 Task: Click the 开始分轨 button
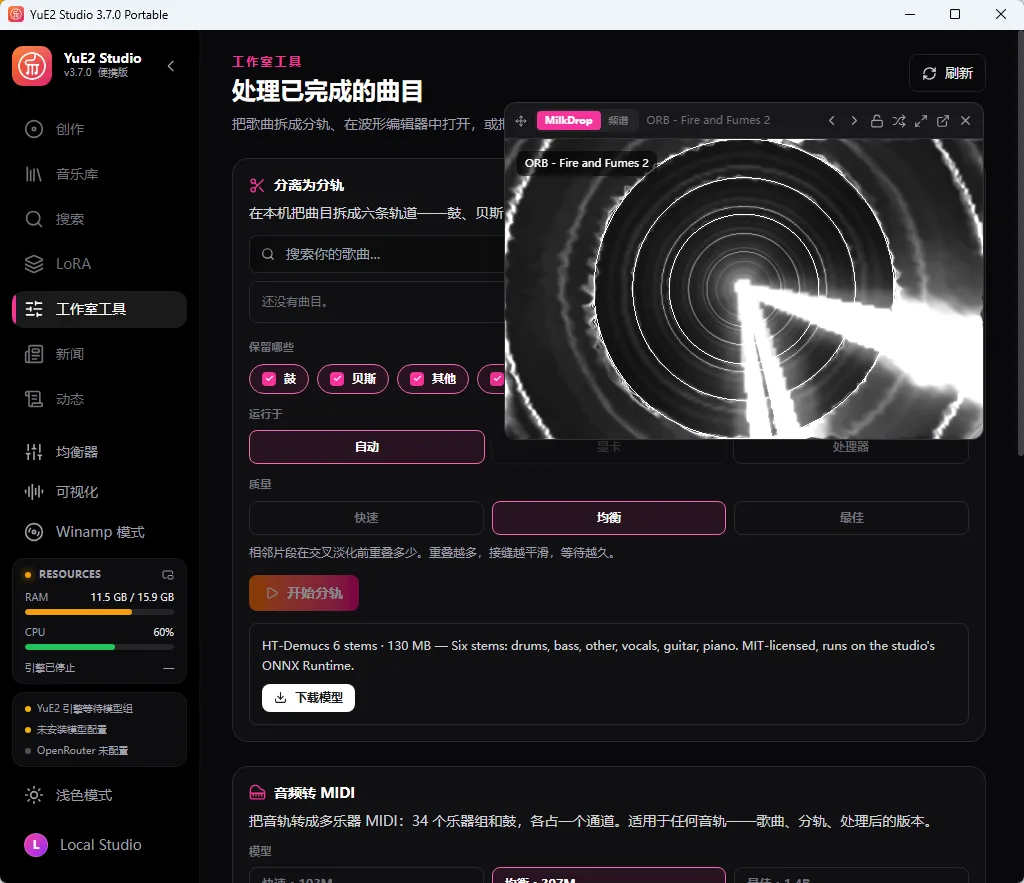304,593
